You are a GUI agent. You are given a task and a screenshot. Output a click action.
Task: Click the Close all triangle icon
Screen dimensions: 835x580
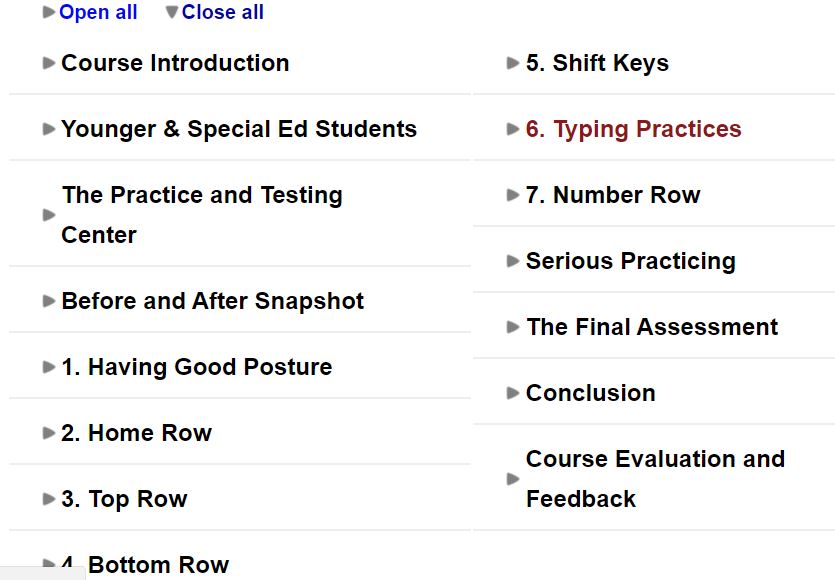(x=169, y=12)
